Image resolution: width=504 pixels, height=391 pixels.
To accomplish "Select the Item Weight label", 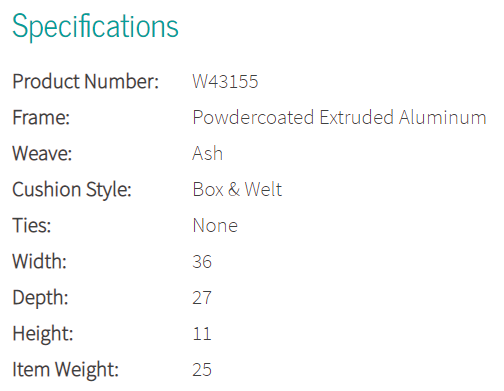I will [65, 370].
